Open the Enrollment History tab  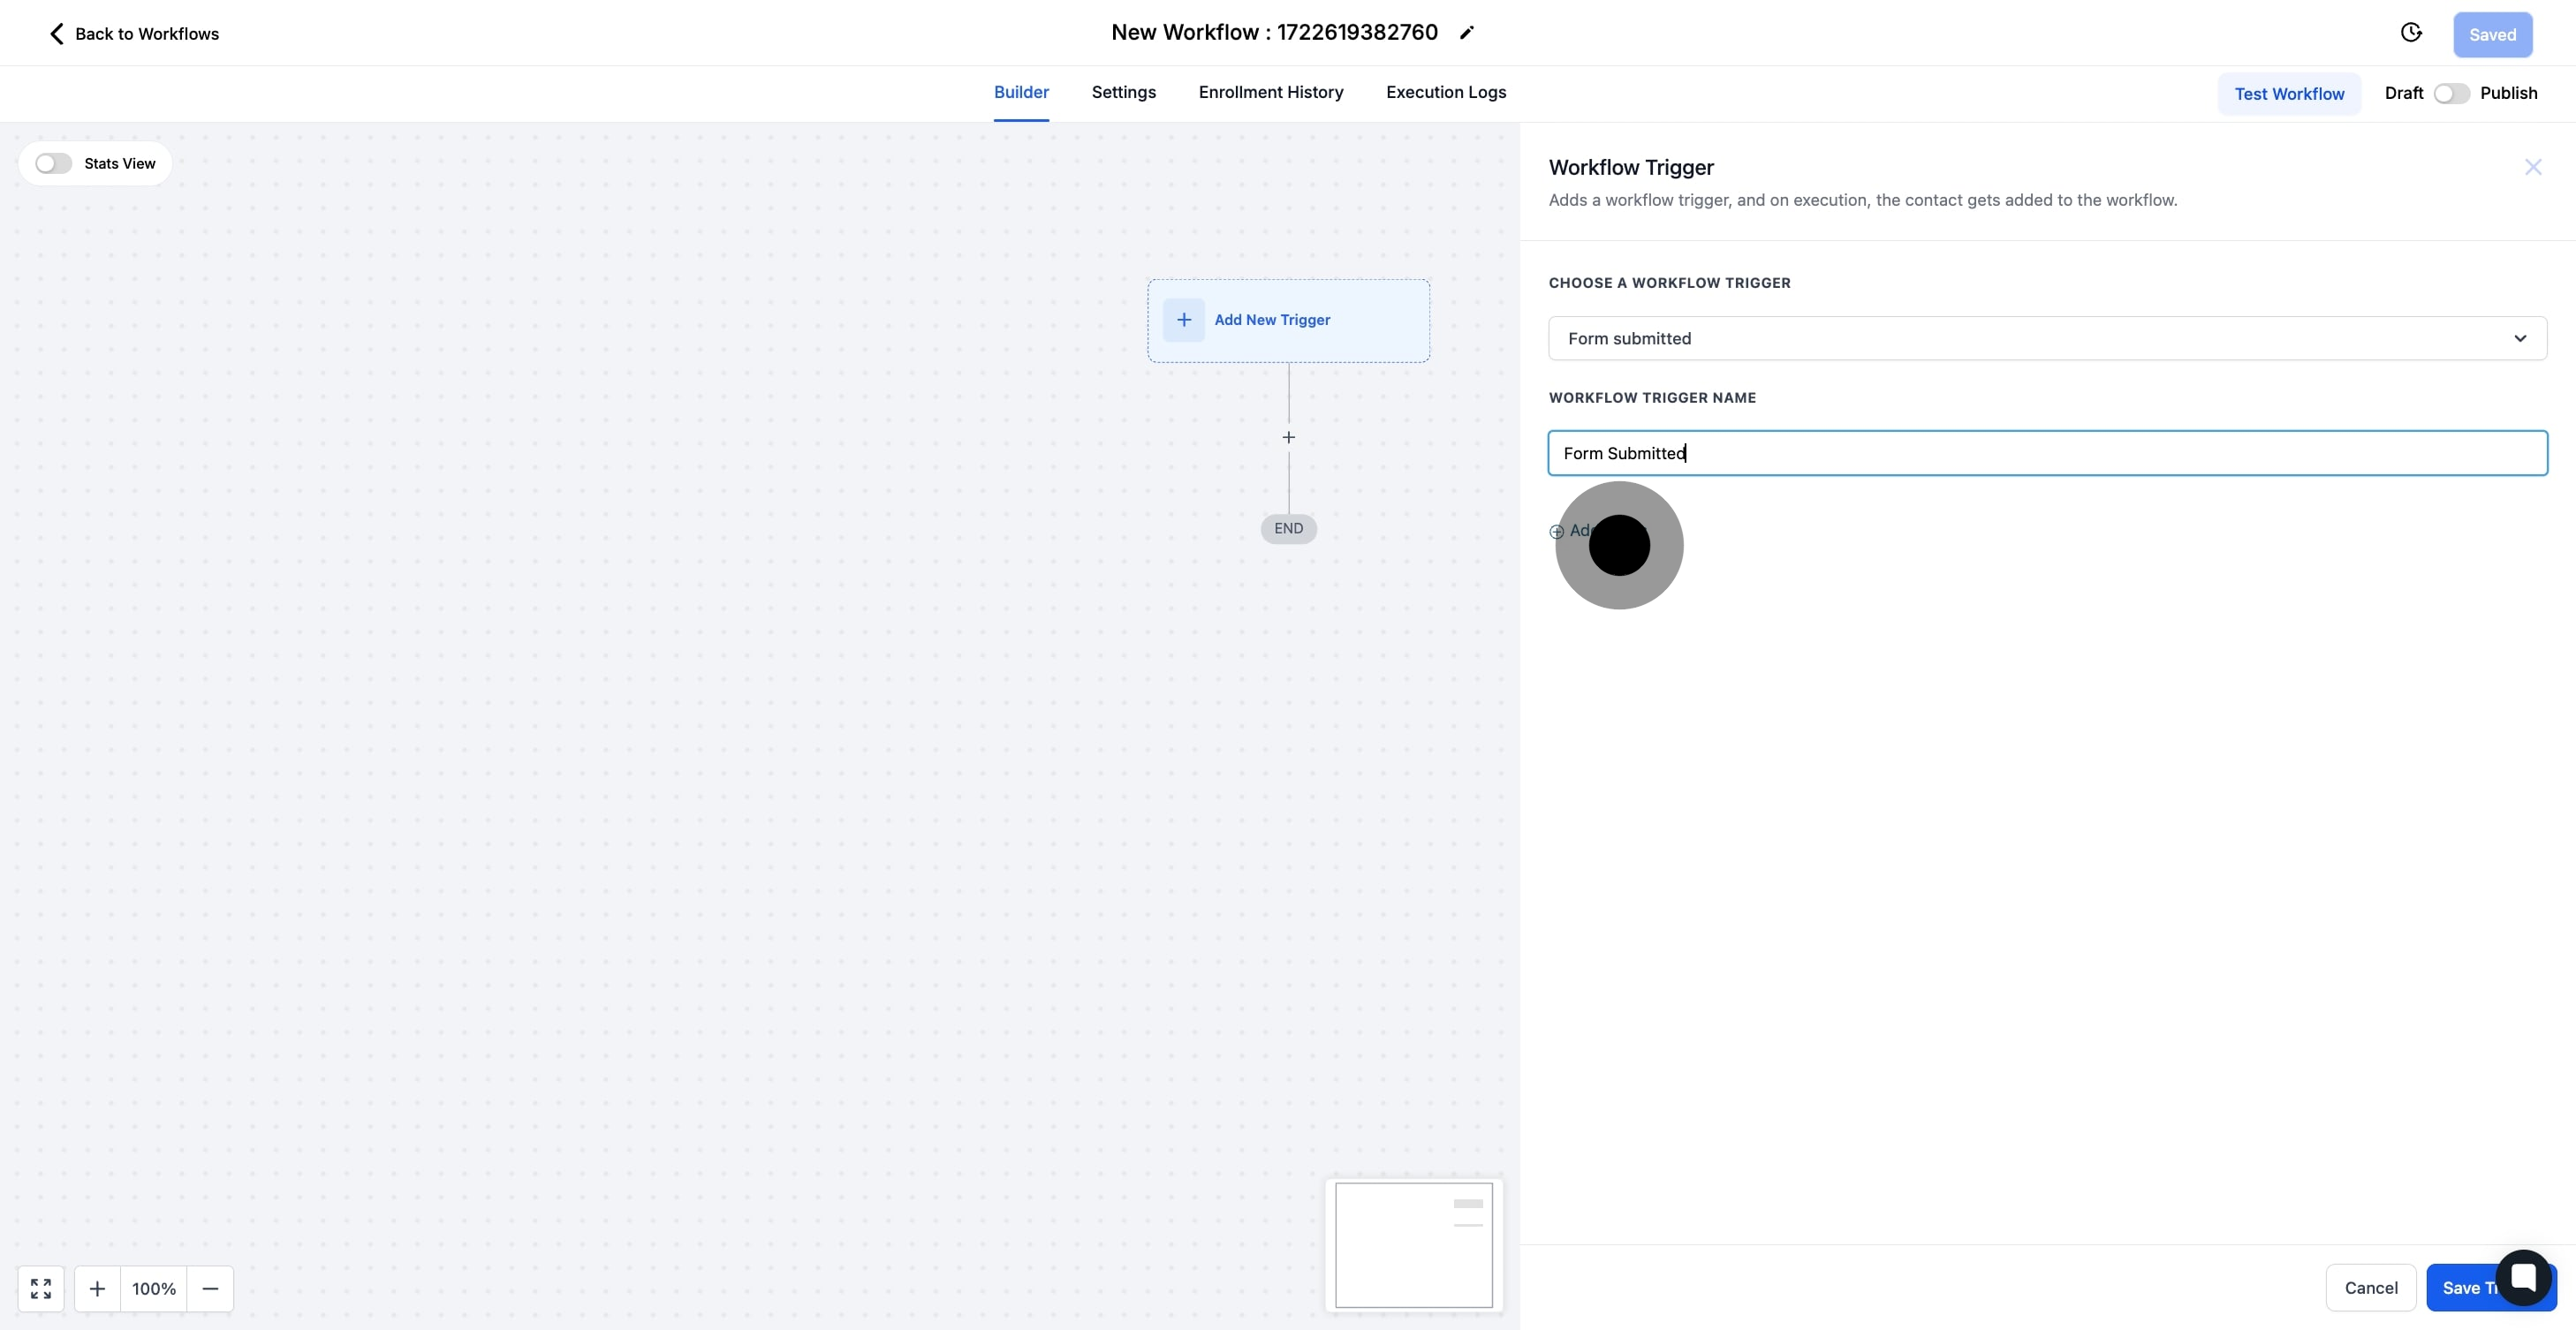1270,92
